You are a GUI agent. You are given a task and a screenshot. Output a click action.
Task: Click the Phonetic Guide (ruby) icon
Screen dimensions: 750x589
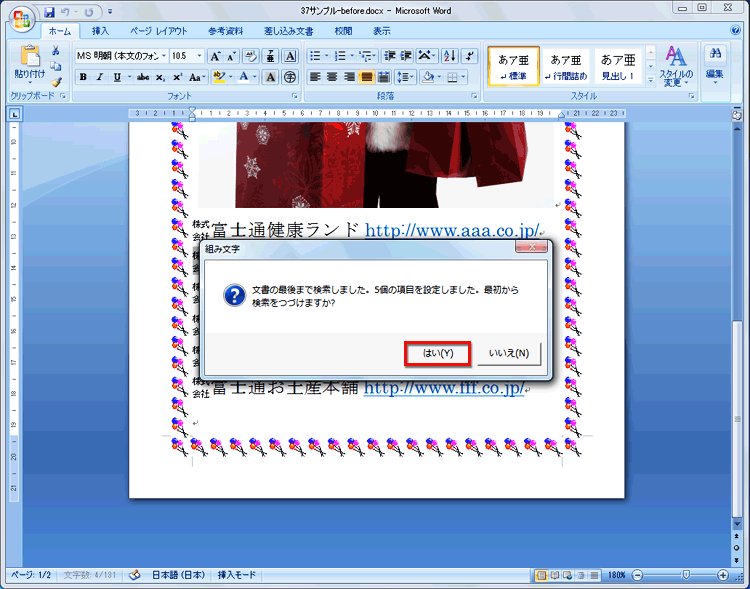[x=270, y=56]
